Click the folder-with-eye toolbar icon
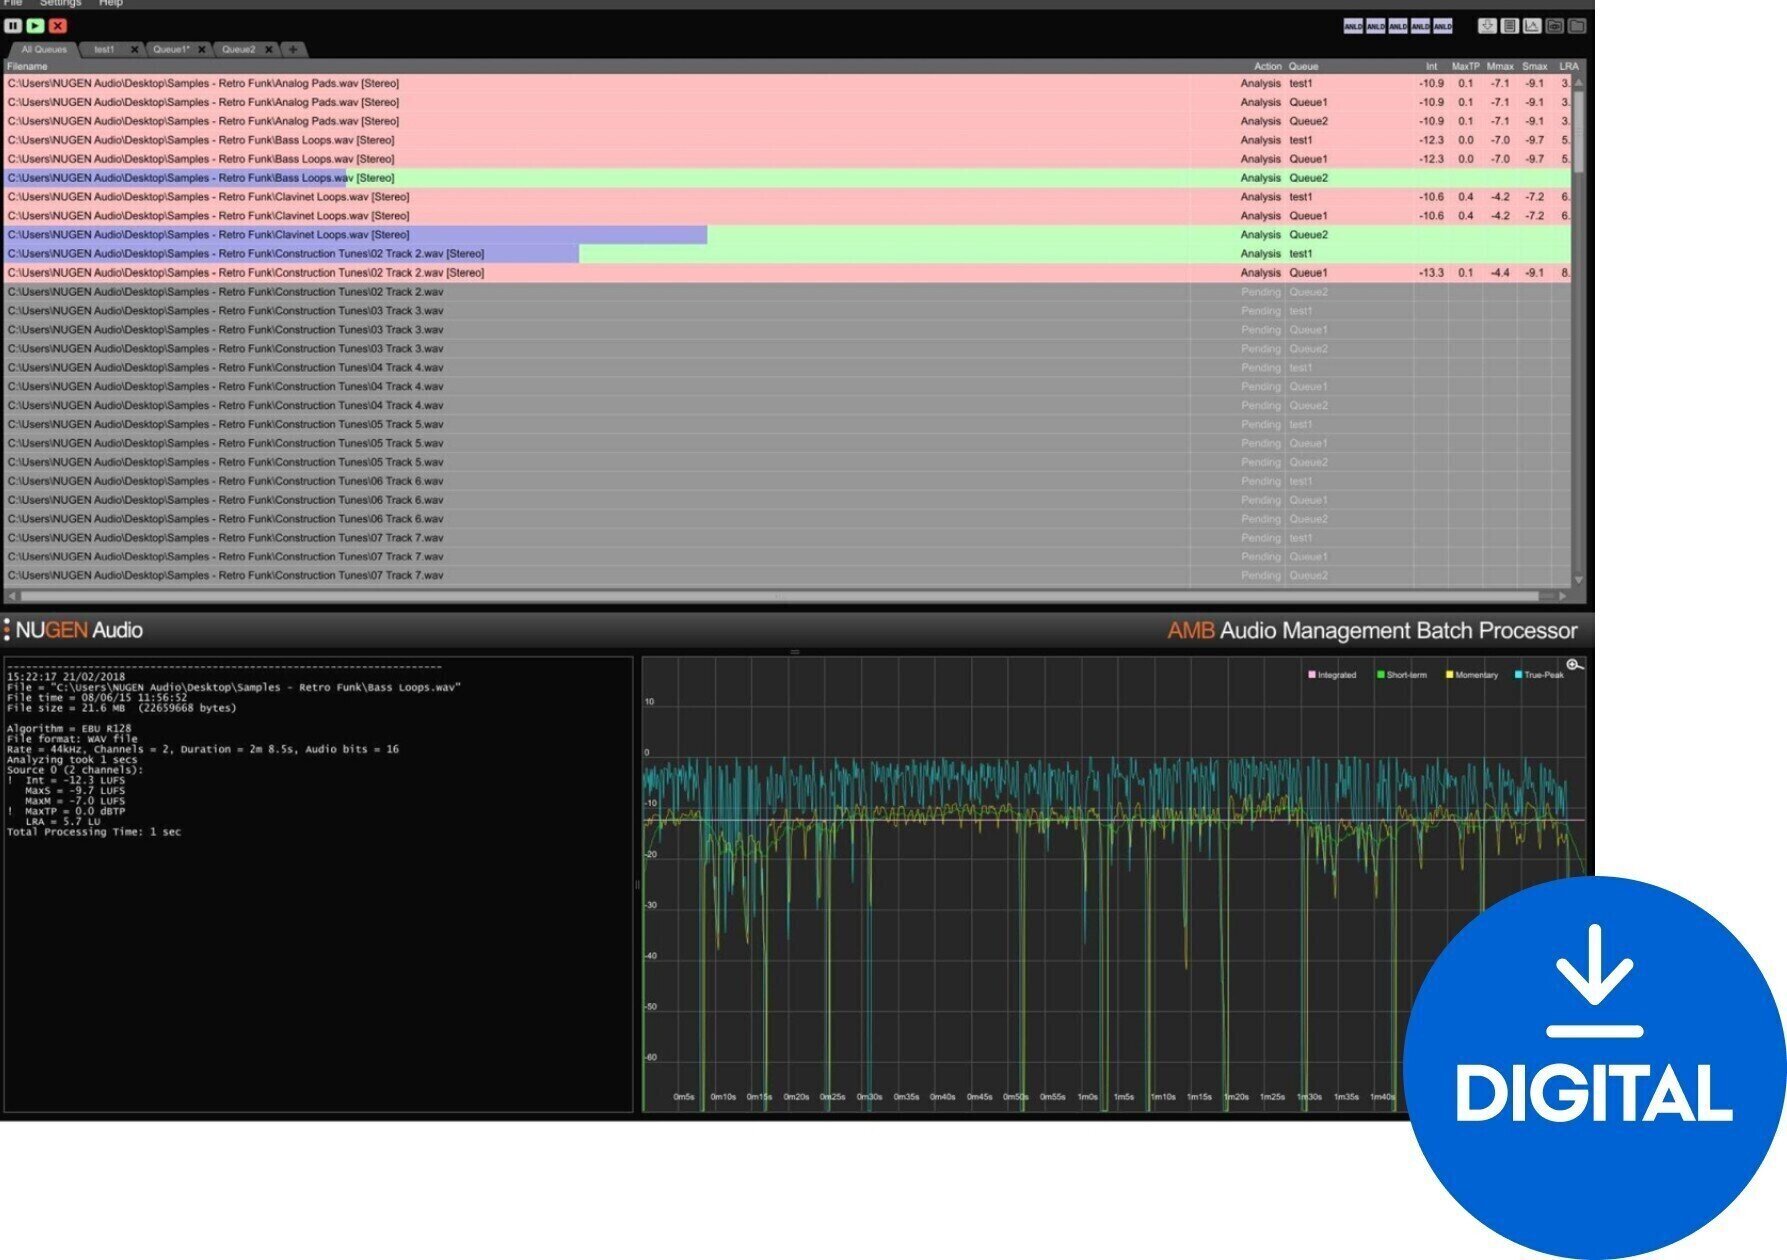Image resolution: width=1787 pixels, height=1260 pixels. point(1556,26)
